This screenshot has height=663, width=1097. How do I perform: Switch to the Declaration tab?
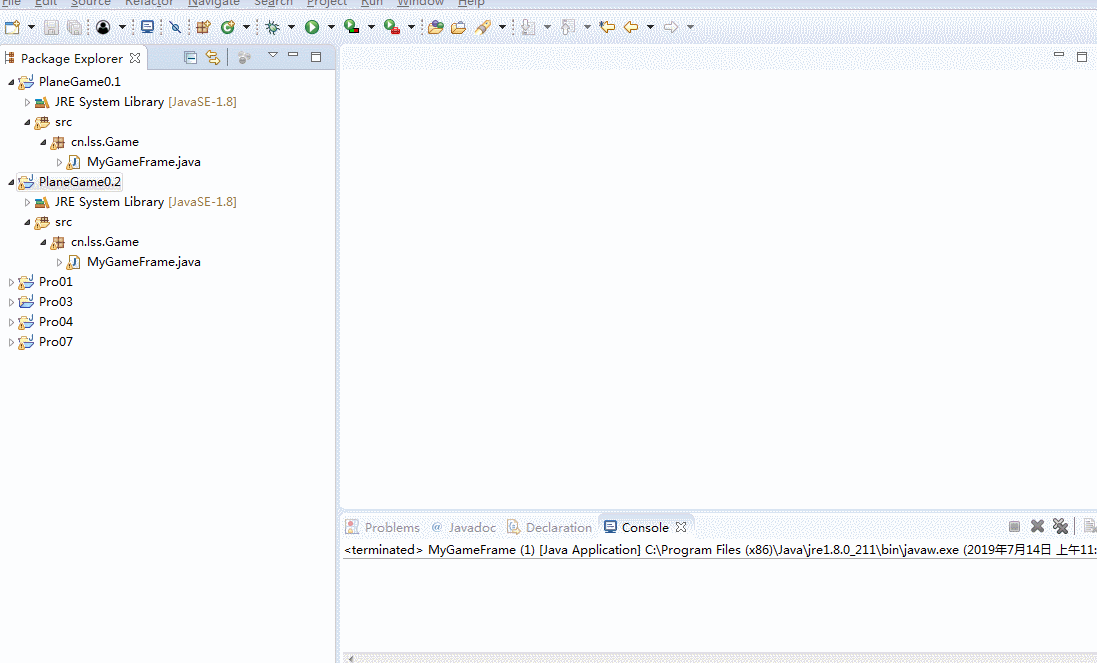pos(549,527)
